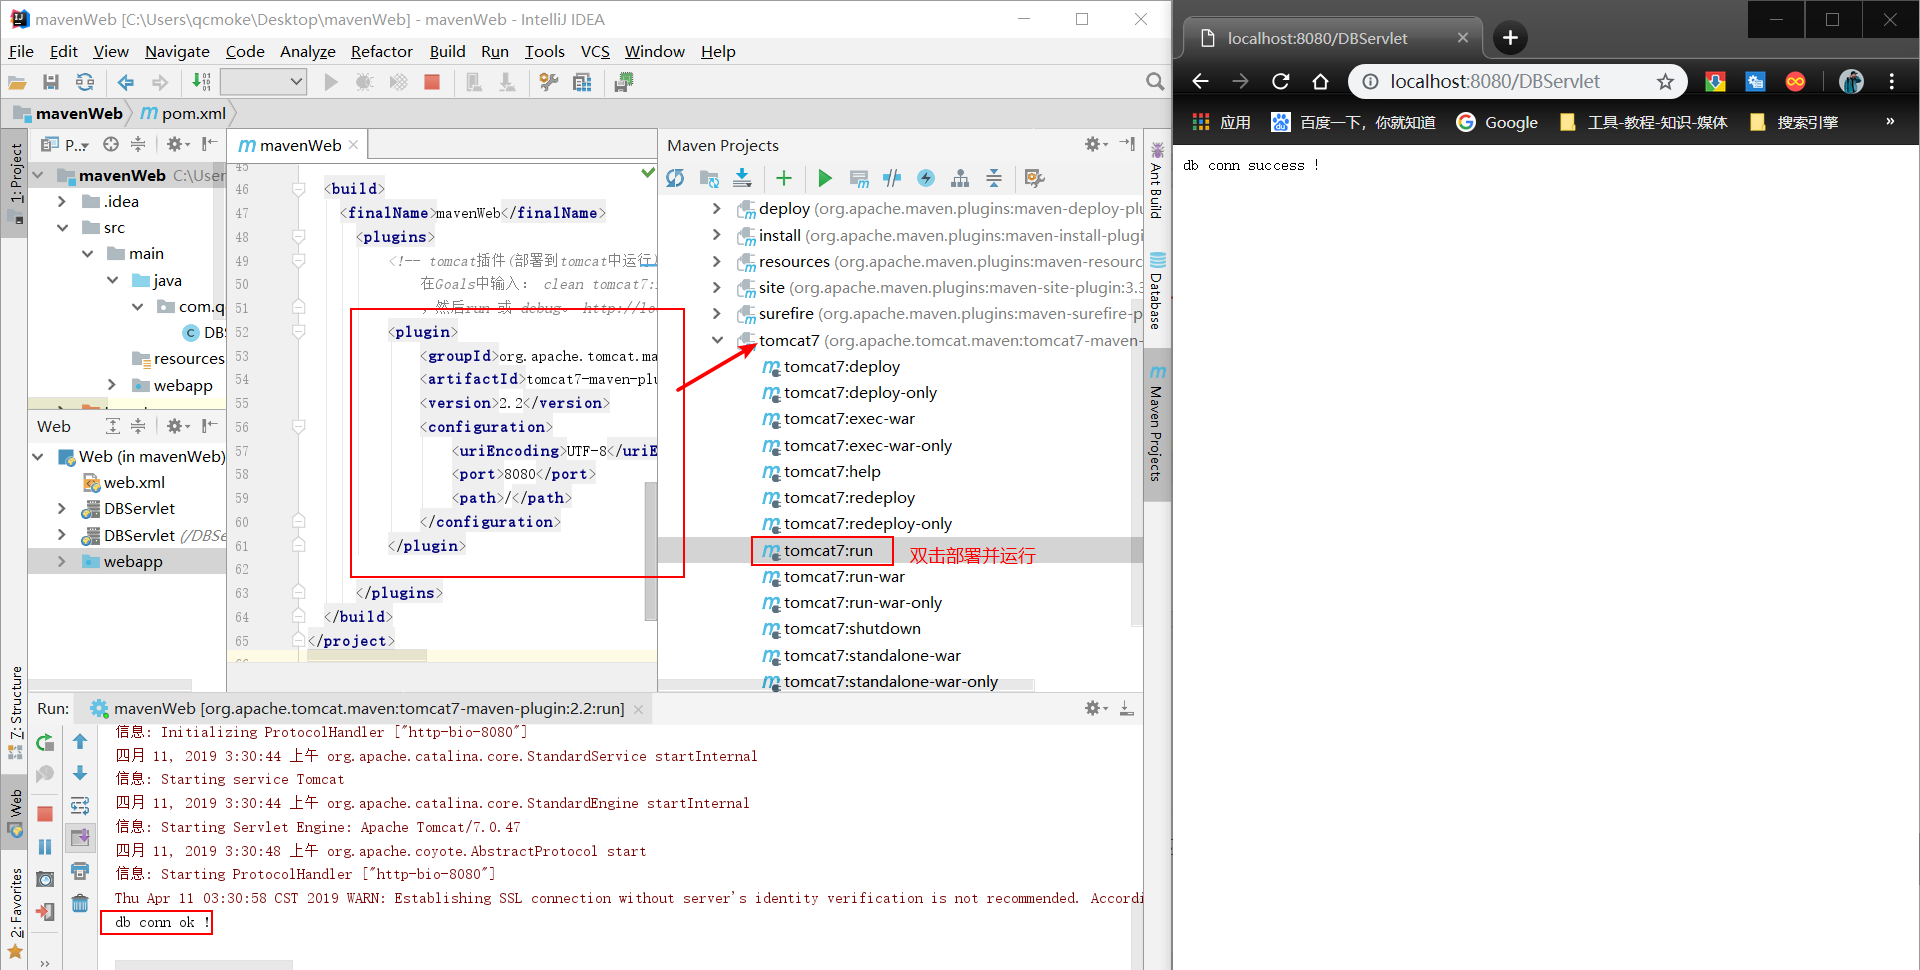The width and height of the screenshot is (1920, 970).
Task: Open the VCS menu
Action: [x=595, y=52]
